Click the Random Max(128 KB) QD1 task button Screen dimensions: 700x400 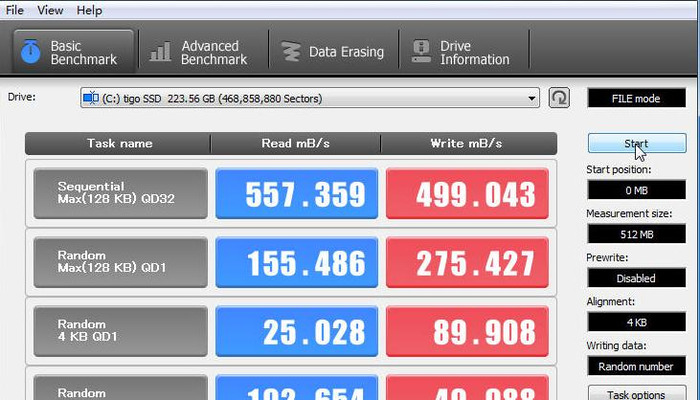click(x=121, y=262)
